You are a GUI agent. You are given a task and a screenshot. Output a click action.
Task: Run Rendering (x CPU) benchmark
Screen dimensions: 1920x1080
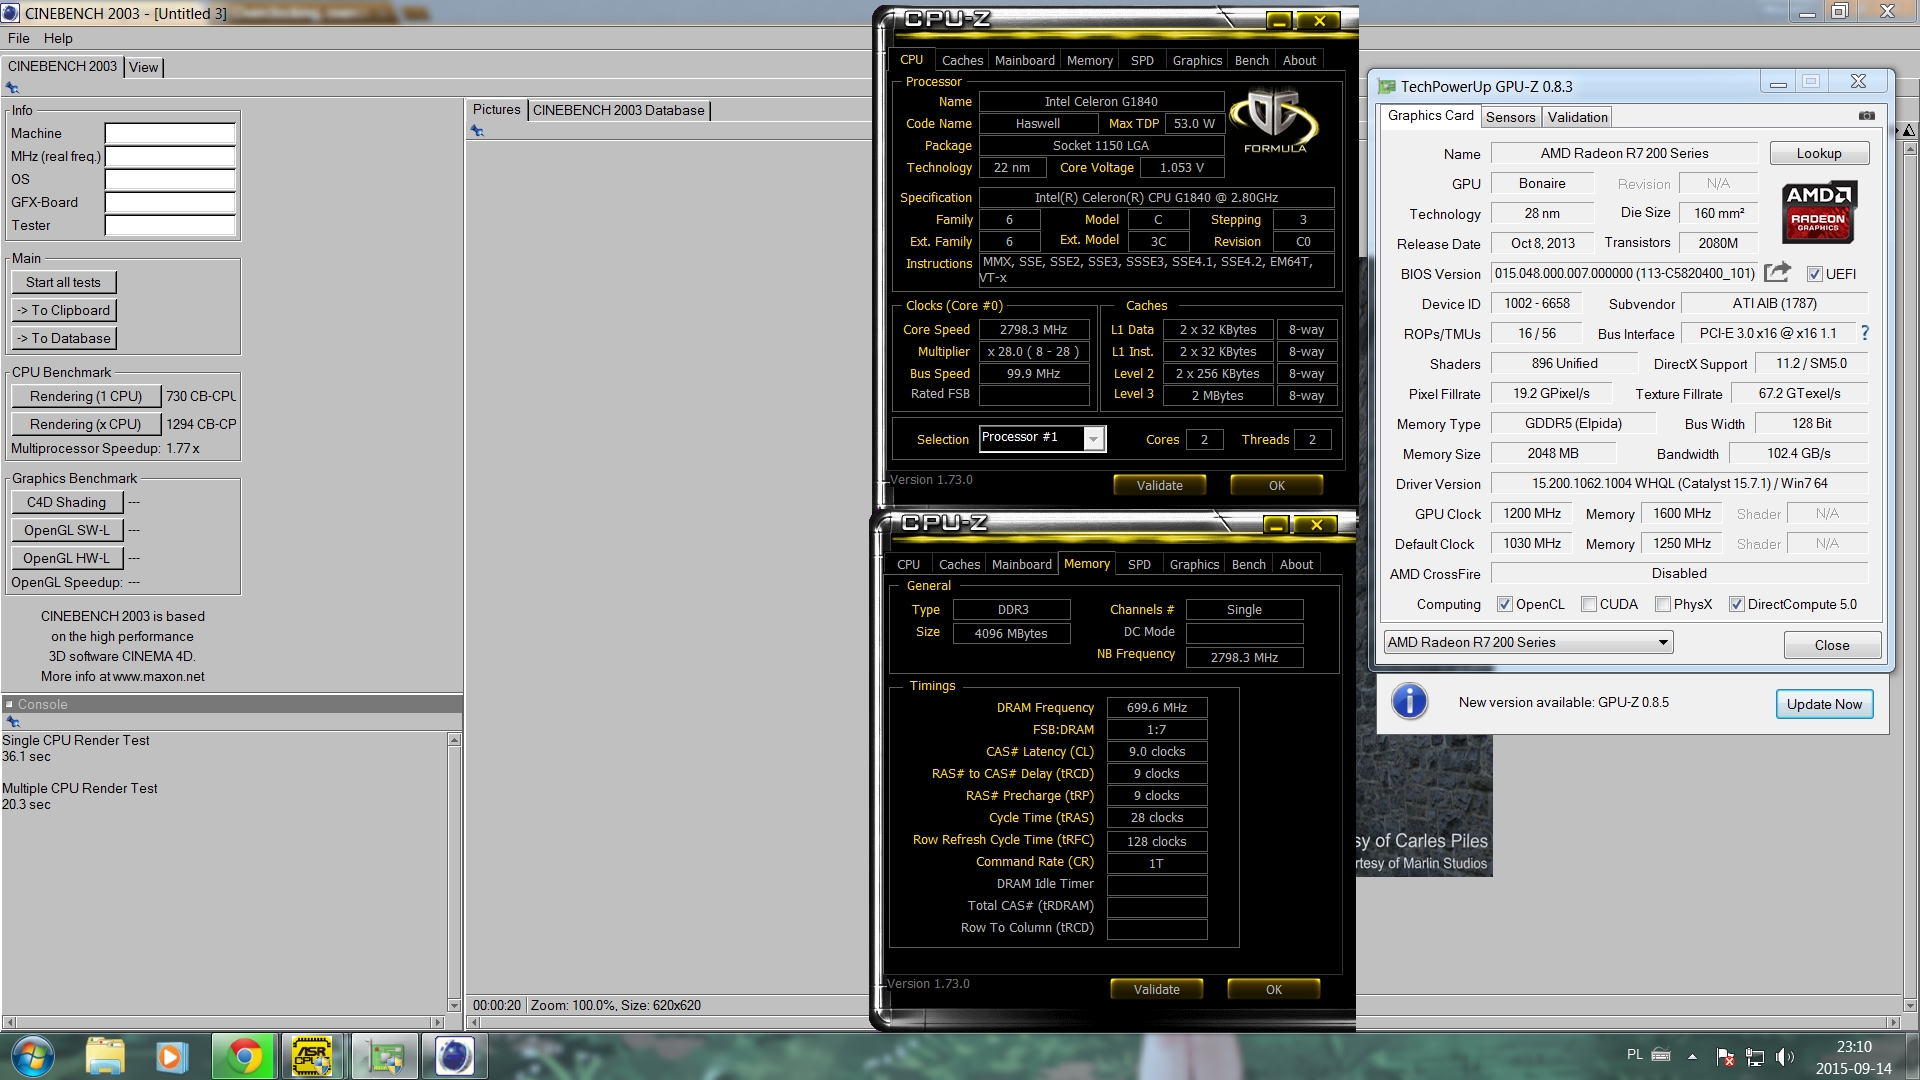(x=86, y=424)
